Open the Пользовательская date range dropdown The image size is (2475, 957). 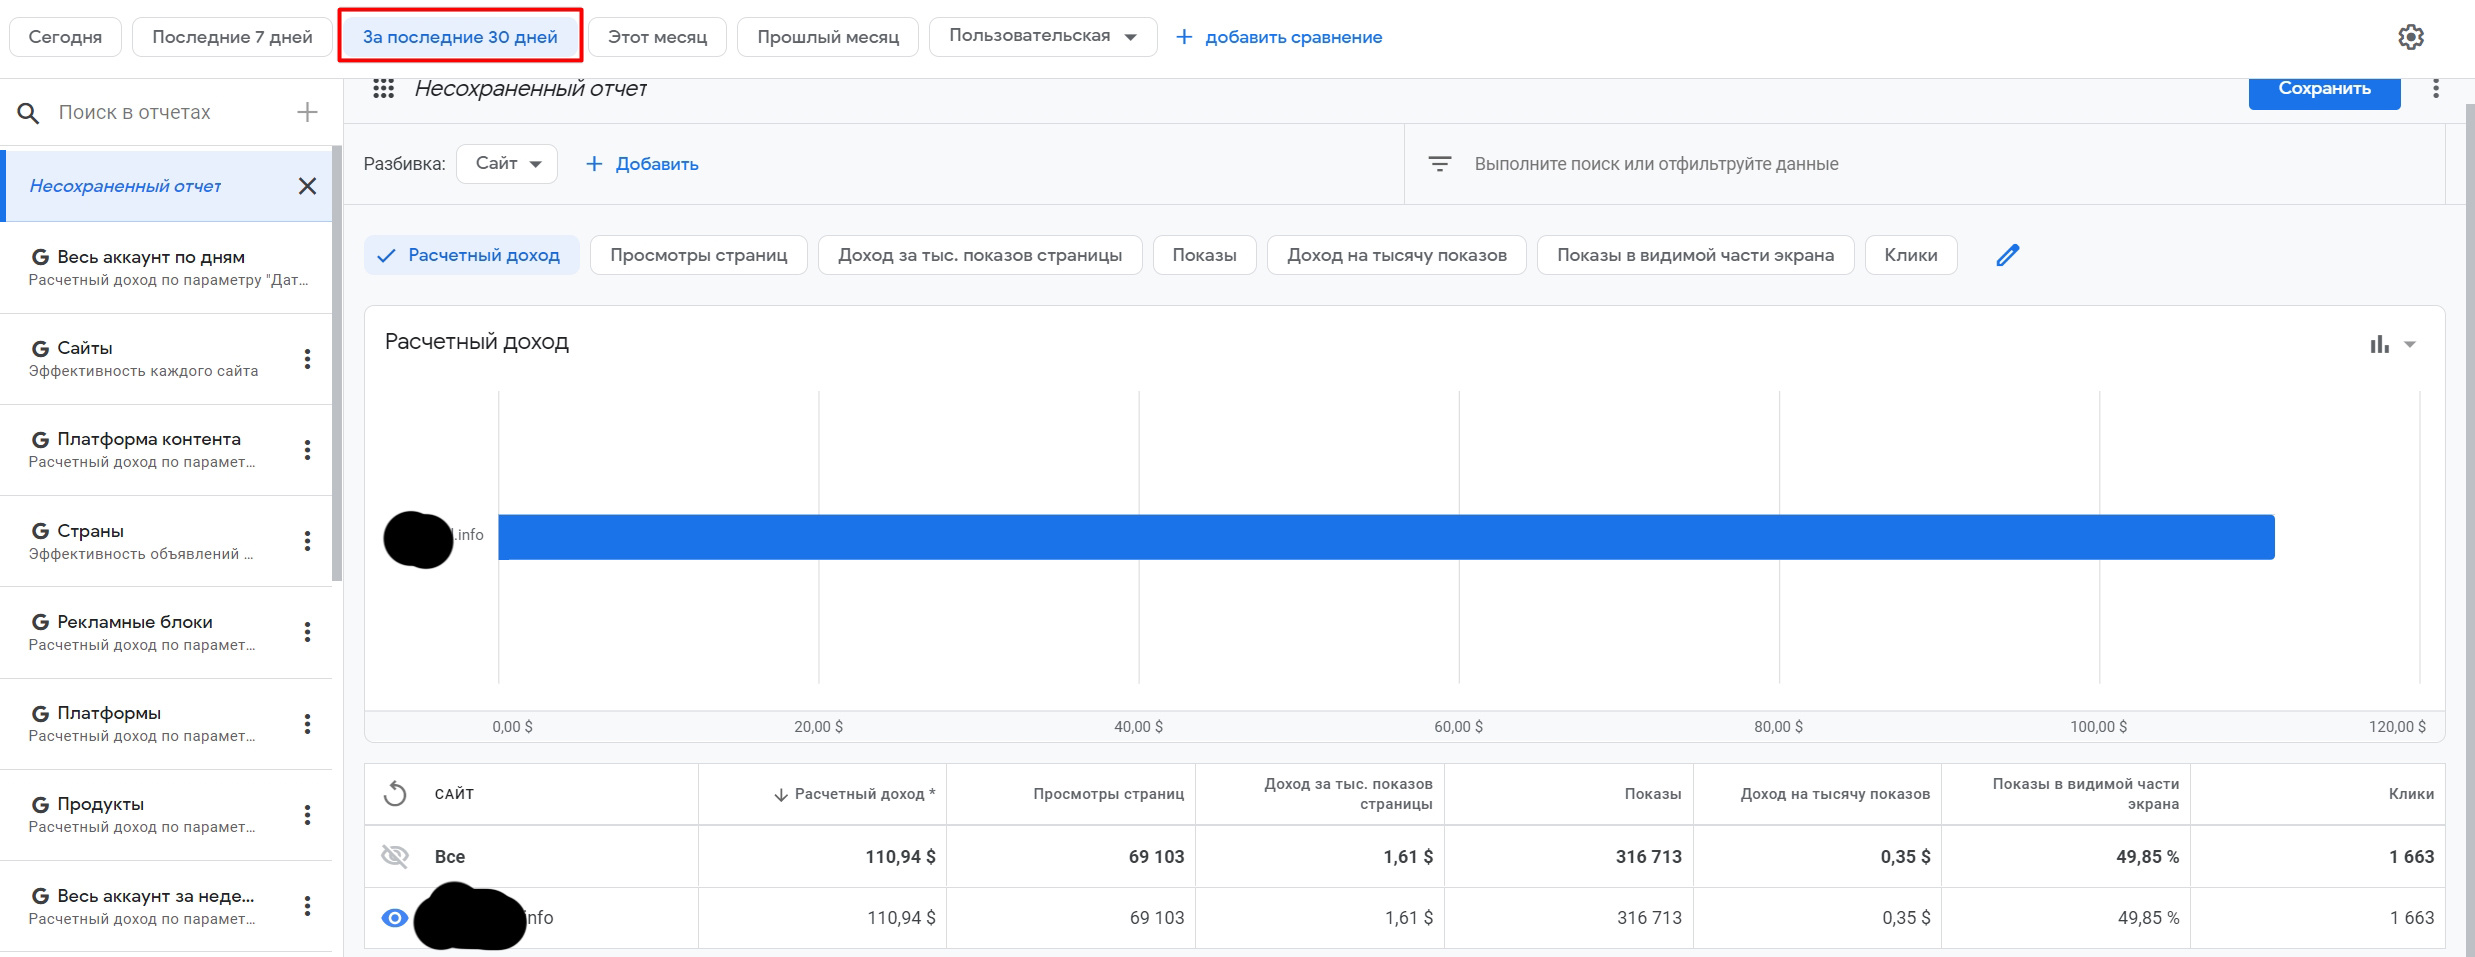coord(1042,37)
